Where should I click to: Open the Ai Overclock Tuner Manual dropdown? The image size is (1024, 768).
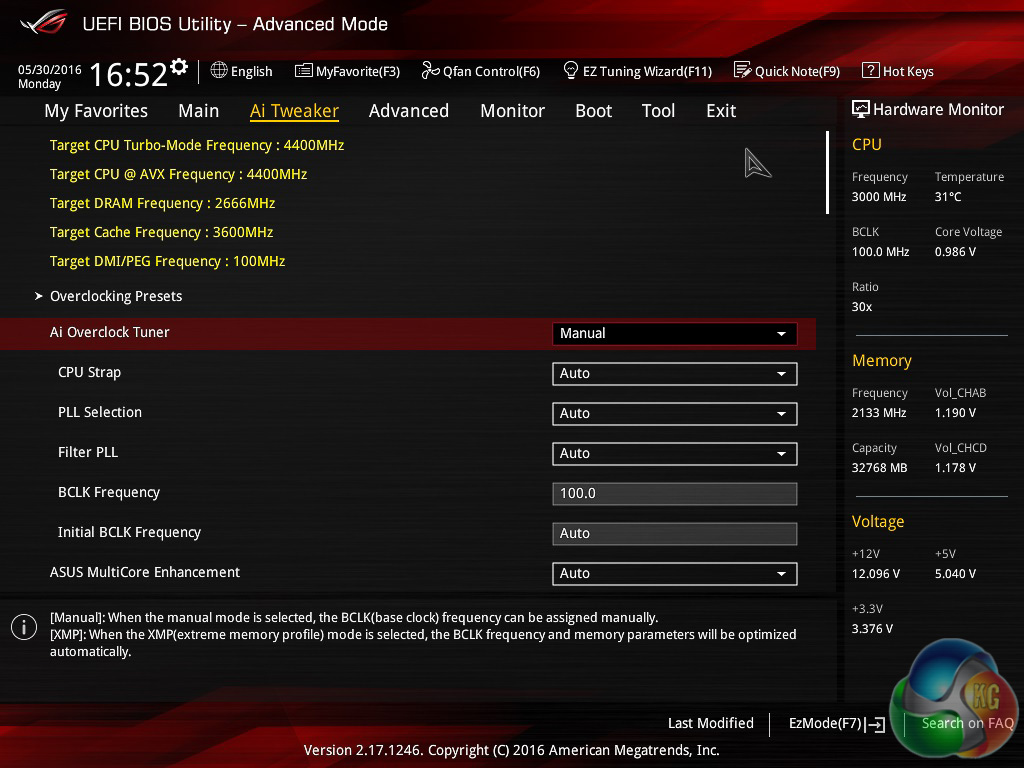(x=674, y=334)
